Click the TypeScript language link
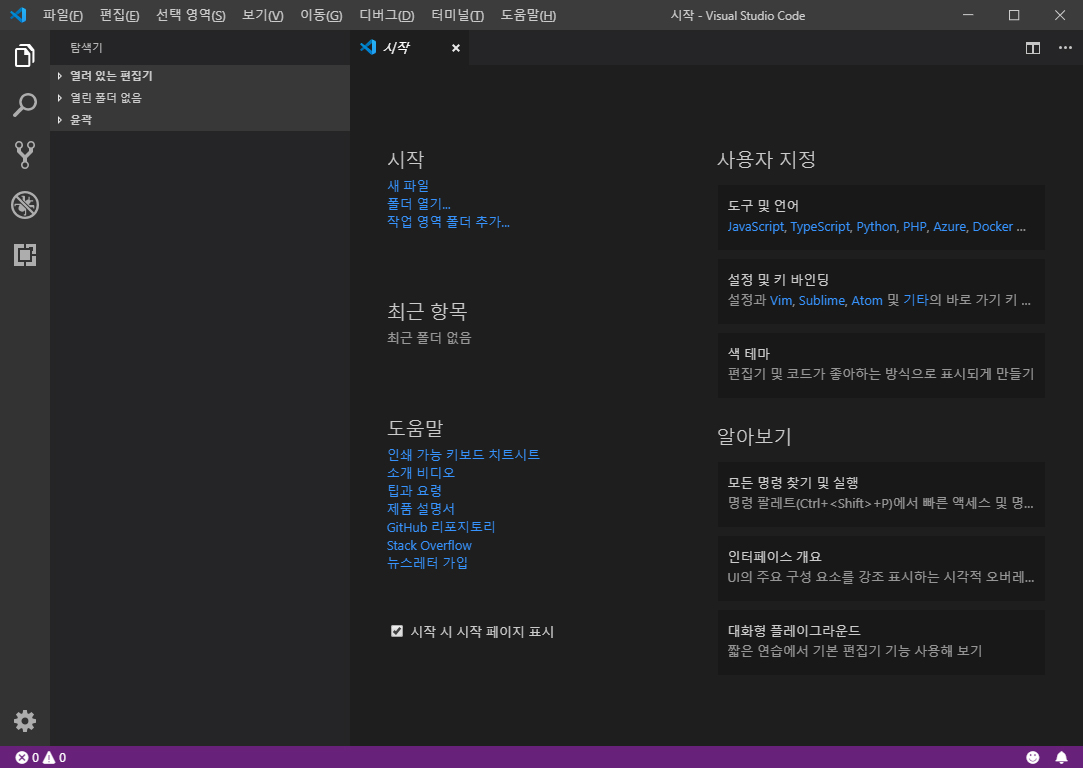 820,227
